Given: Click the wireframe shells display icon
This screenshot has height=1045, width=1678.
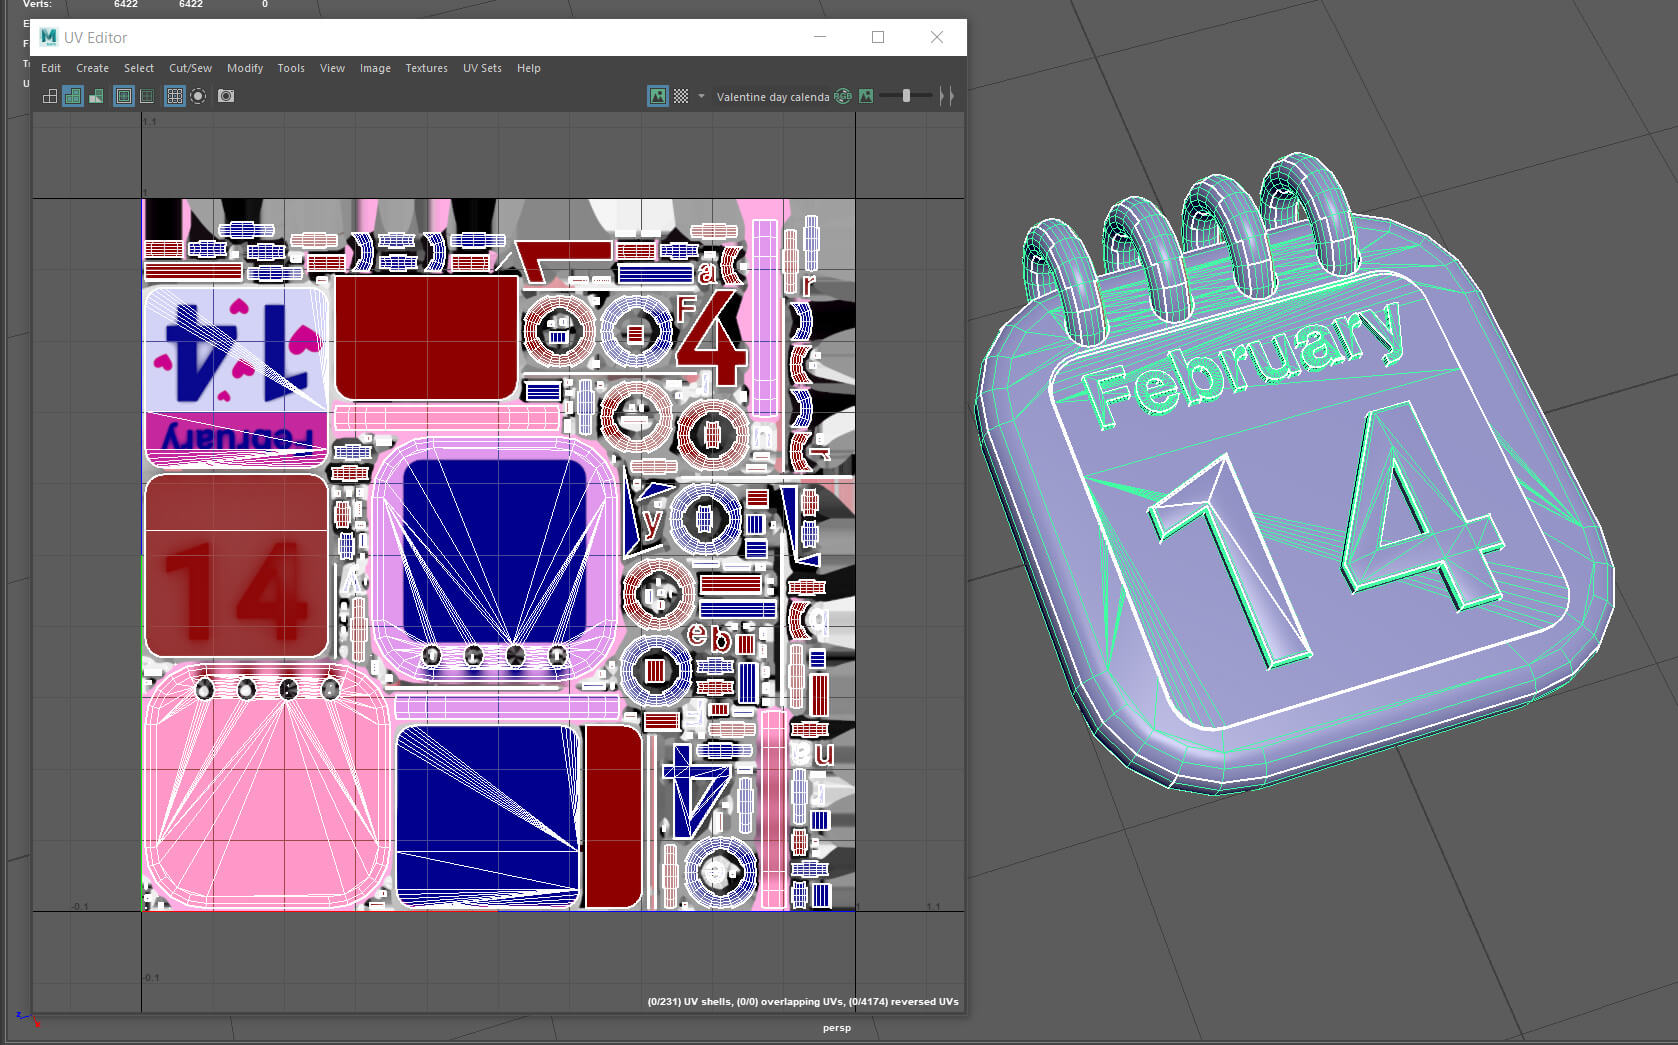Looking at the screenshot, I should pos(50,96).
